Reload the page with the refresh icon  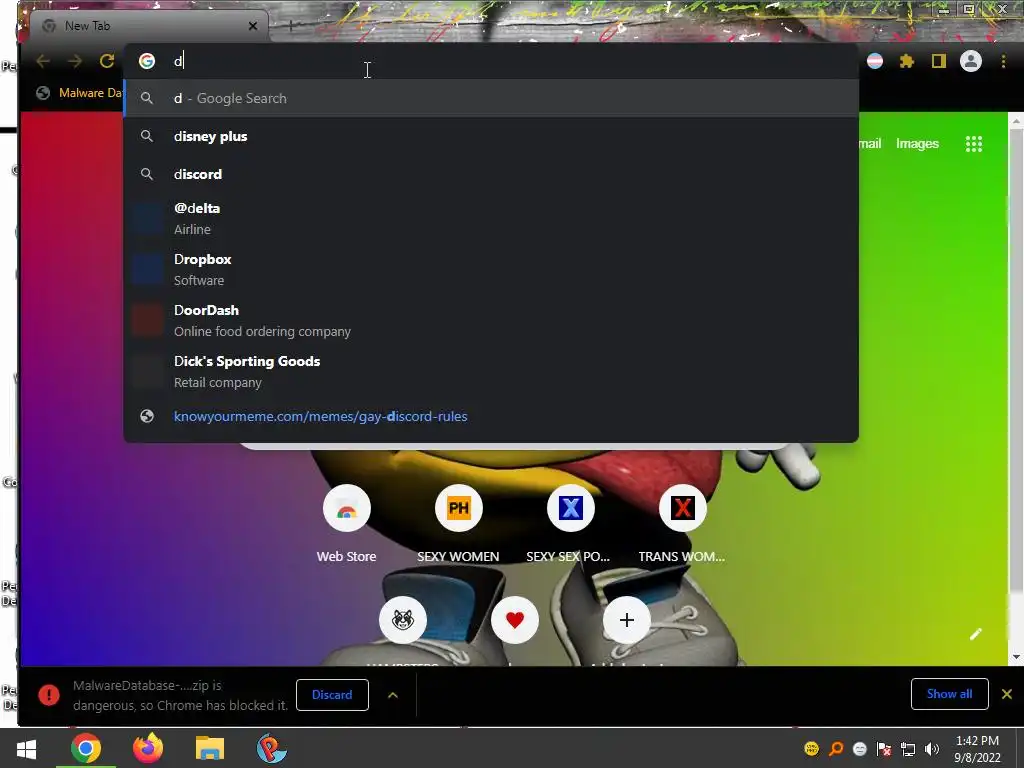coord(107,61)
